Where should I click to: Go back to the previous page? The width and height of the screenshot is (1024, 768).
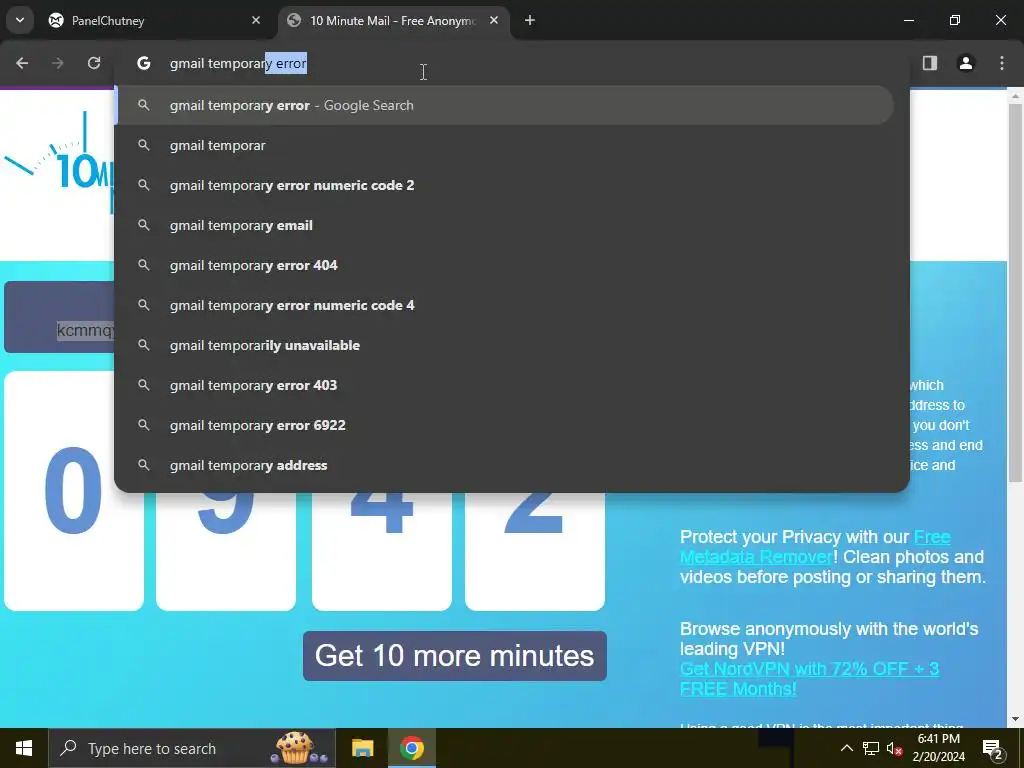coord(22,63)
